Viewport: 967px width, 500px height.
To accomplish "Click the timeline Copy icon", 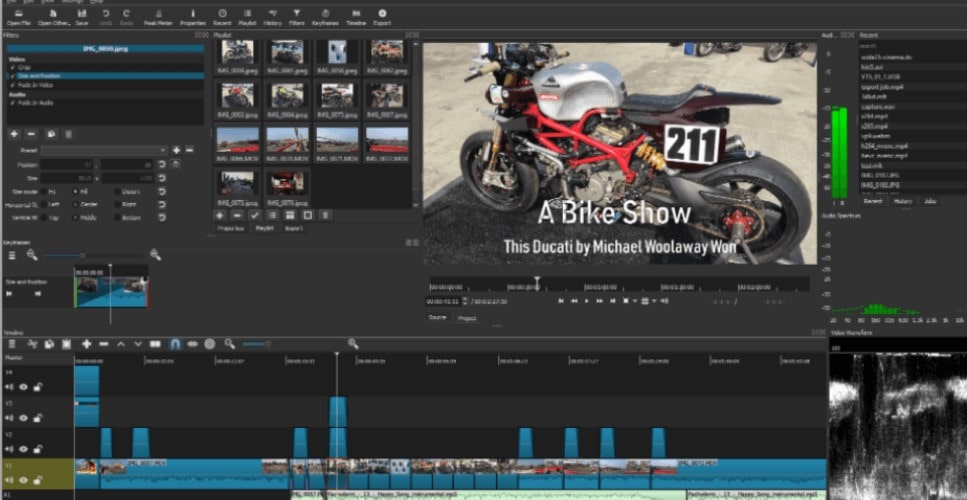I will tap(49, 344).
